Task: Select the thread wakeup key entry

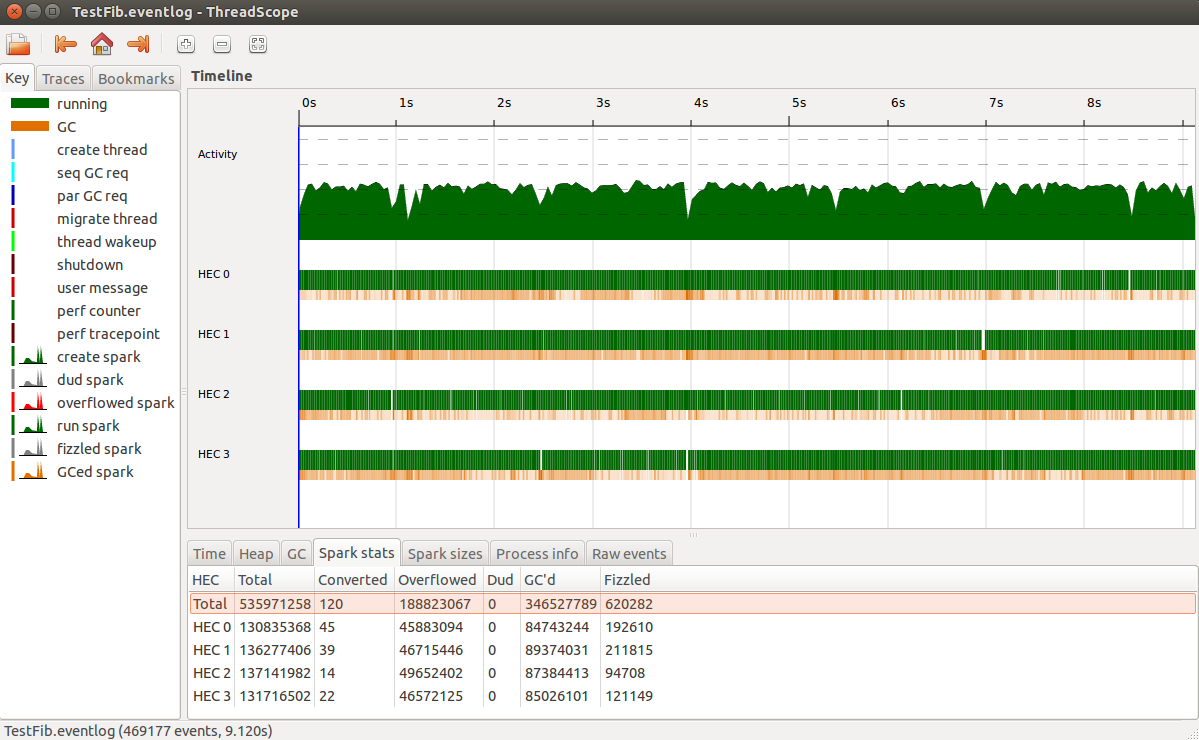Action: [106, 242]
